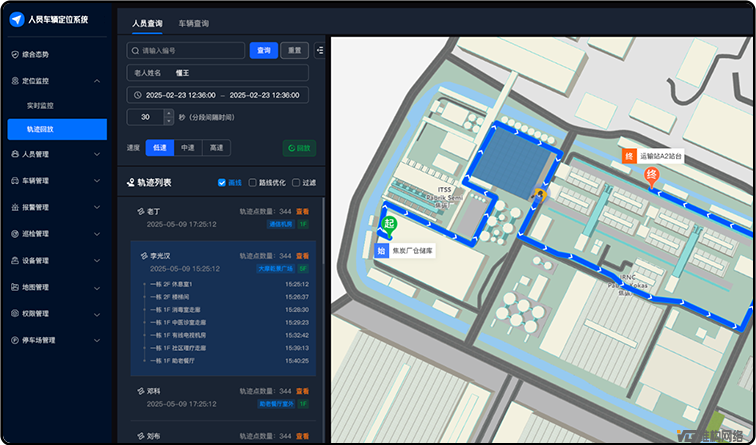Switch to the 车辆查询 tab
Image resolution: width=756 pixels, height=445 pixels.
pyautogui.click(x=194, y=22)
